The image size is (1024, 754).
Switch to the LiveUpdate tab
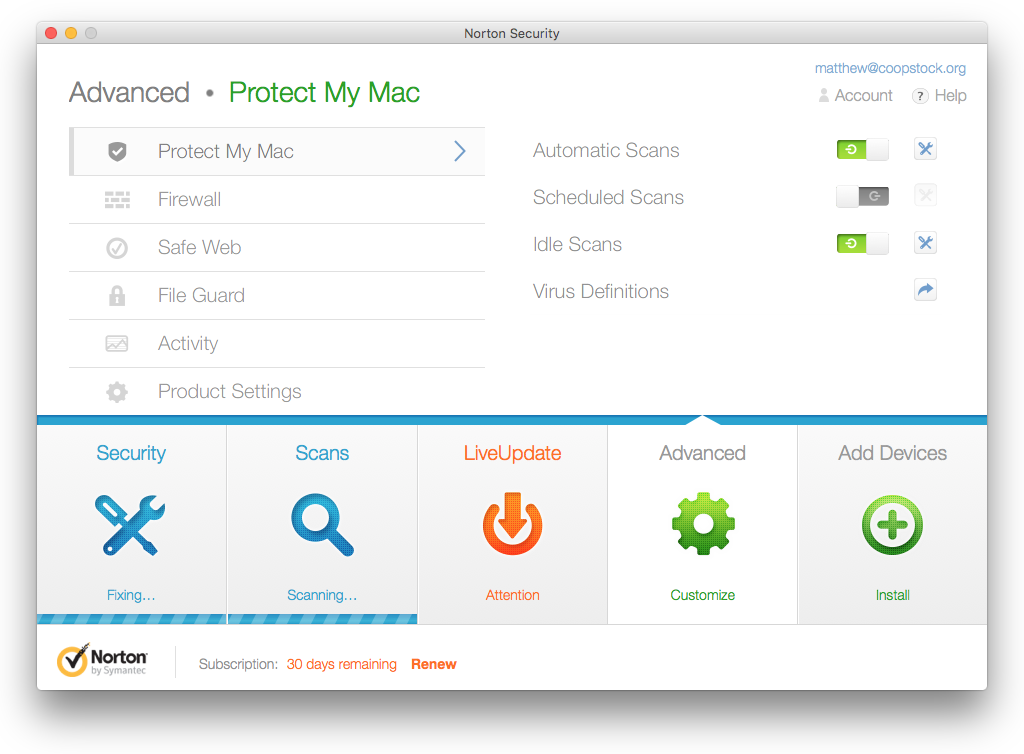pos(513,525)
